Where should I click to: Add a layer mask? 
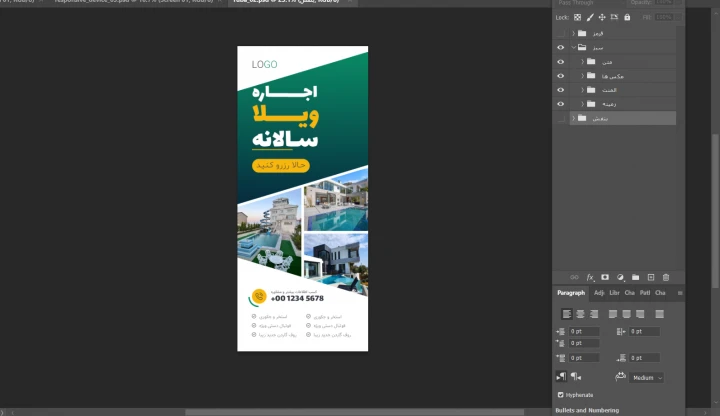pos(605,277)
